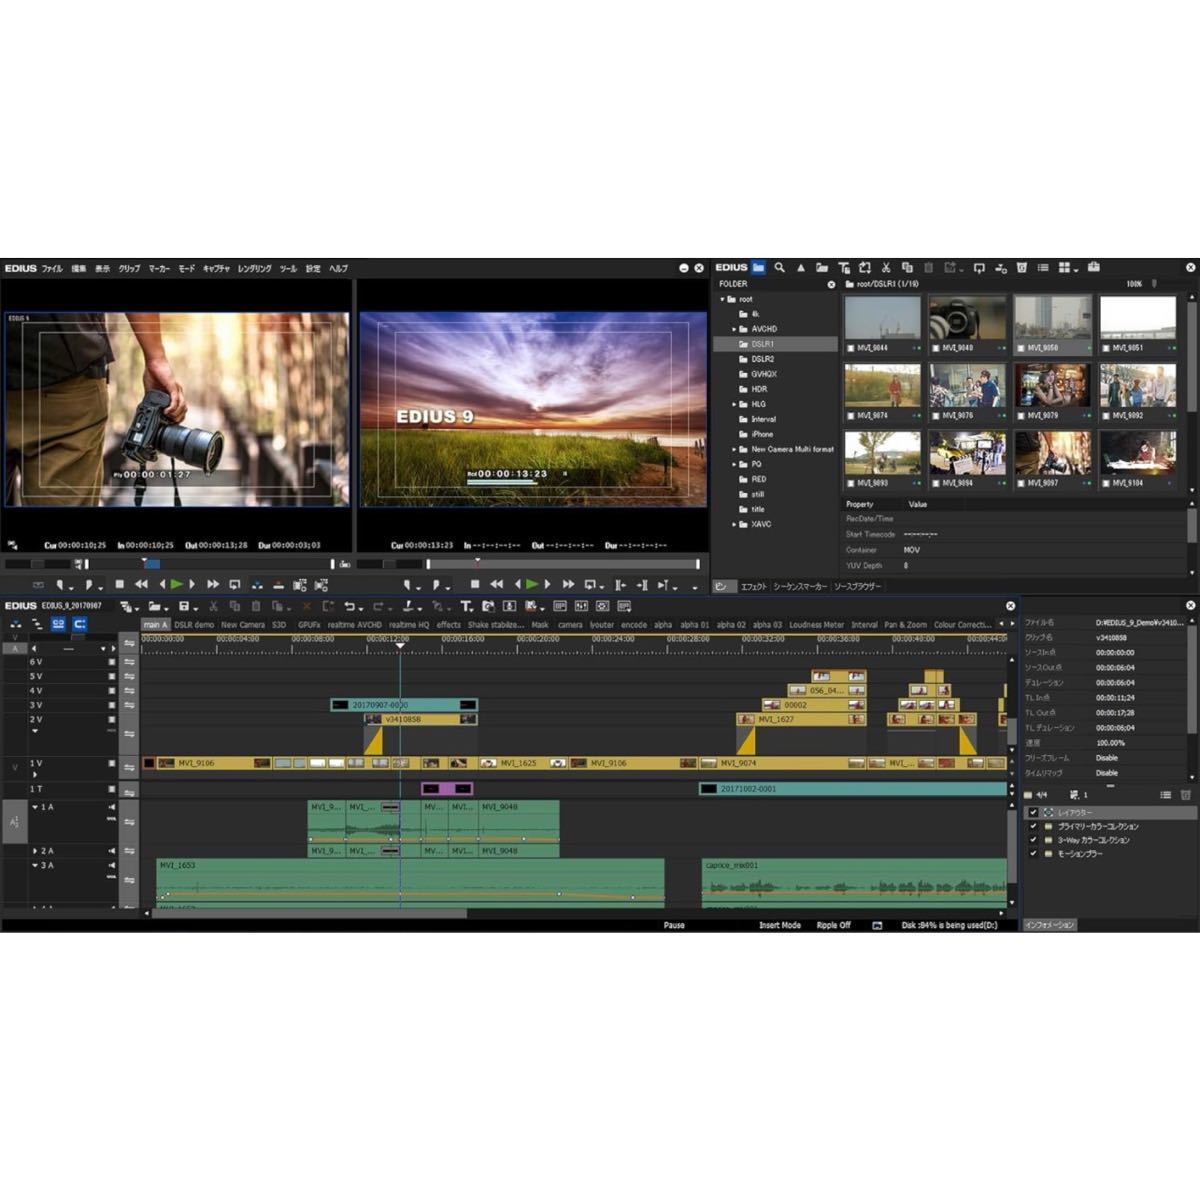Open the bin view mode dropdown arrow

1075,269
